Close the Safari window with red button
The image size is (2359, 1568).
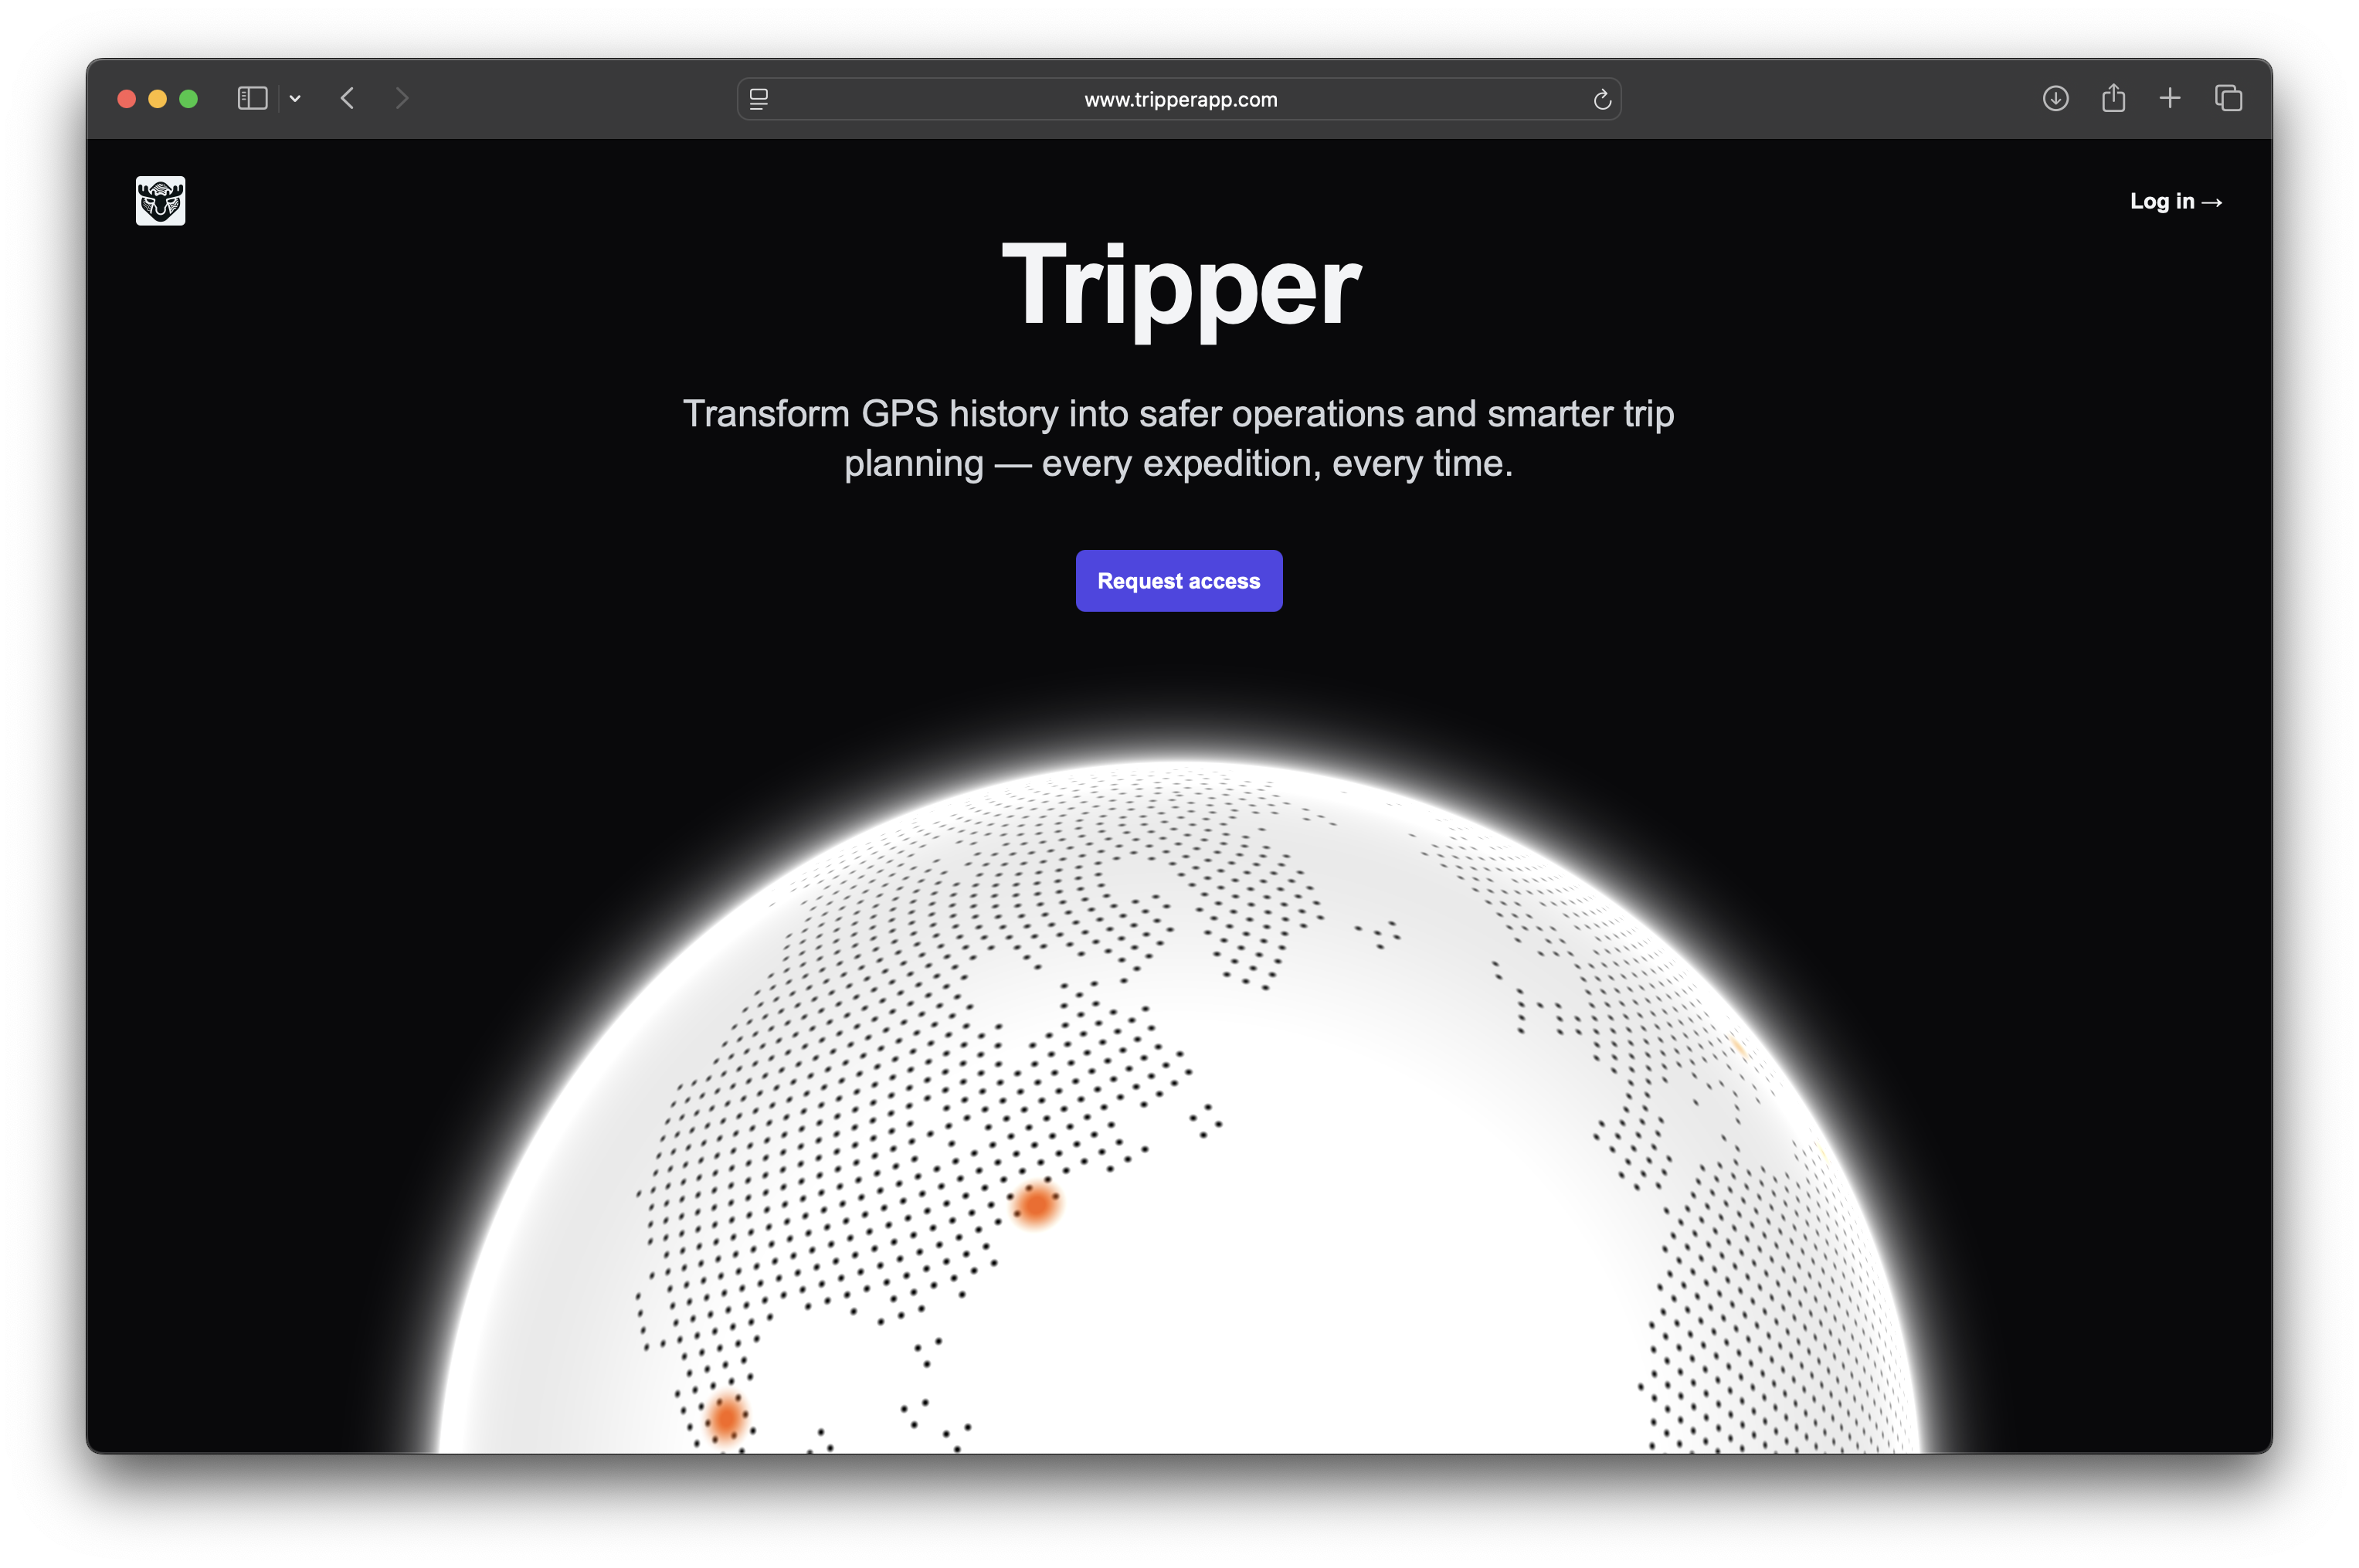click(x=127, y=98)
